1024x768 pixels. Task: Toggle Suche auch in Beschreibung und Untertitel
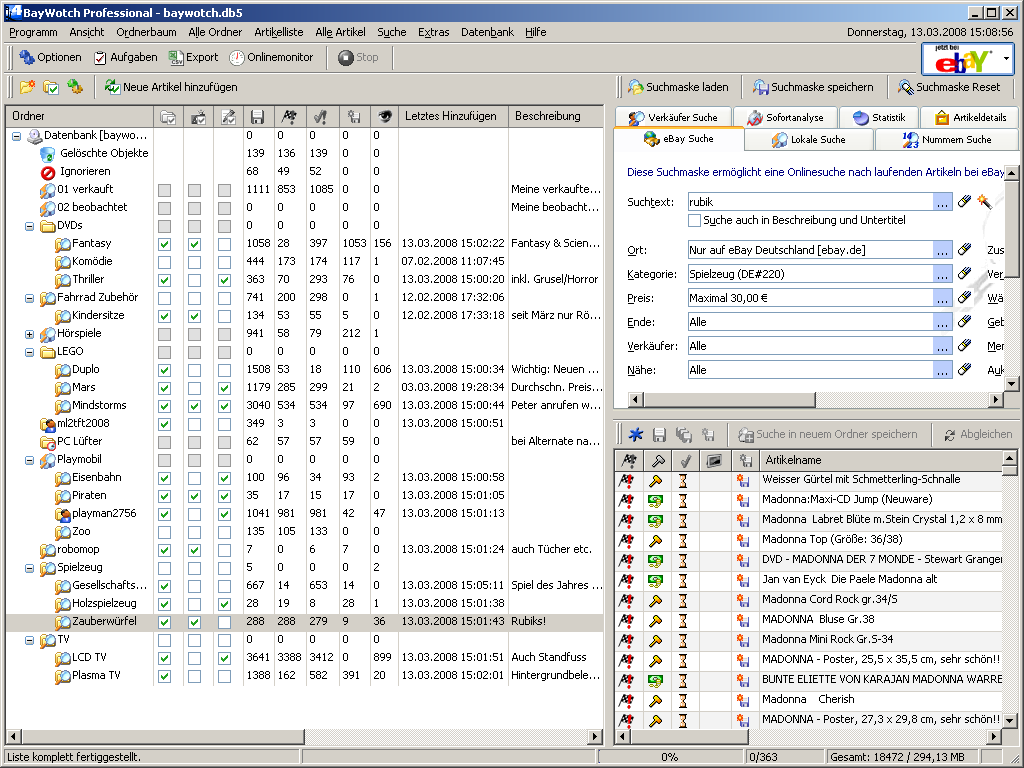point(694,221)
